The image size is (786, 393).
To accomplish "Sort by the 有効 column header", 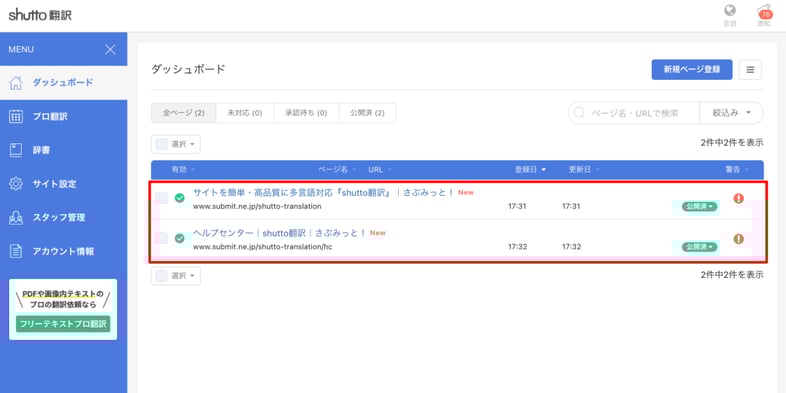I will coord(183,170).
